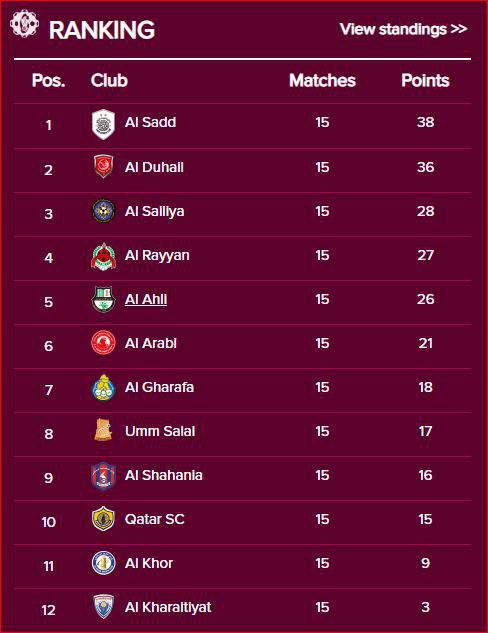This screenshot has height=633, width=488.
Task: Open the Al Ahli green crest
Action: tap(103, 300)
